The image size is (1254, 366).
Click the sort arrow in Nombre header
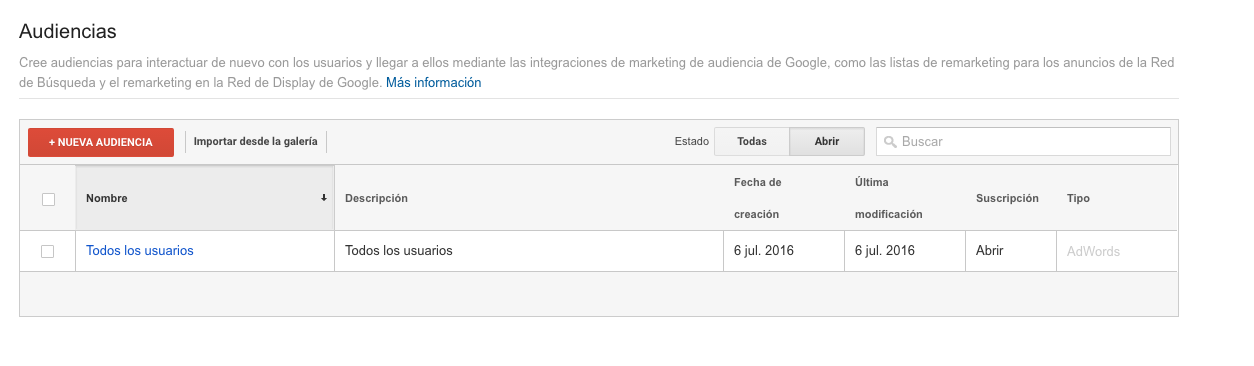point(324,198)
